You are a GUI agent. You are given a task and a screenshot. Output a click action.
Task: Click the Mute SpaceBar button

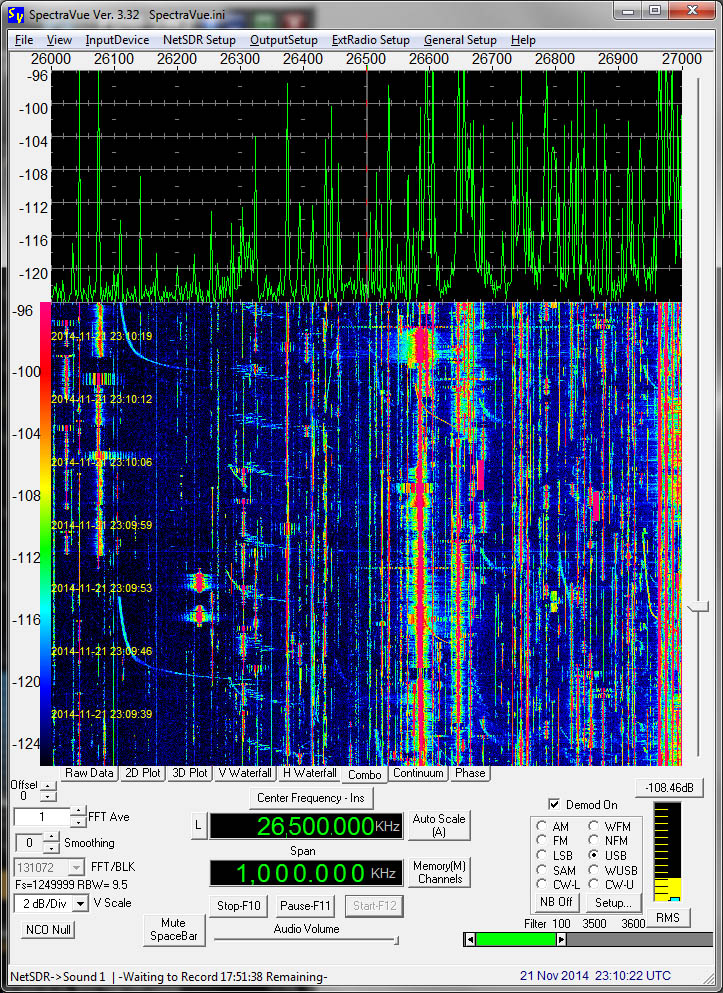173,930
